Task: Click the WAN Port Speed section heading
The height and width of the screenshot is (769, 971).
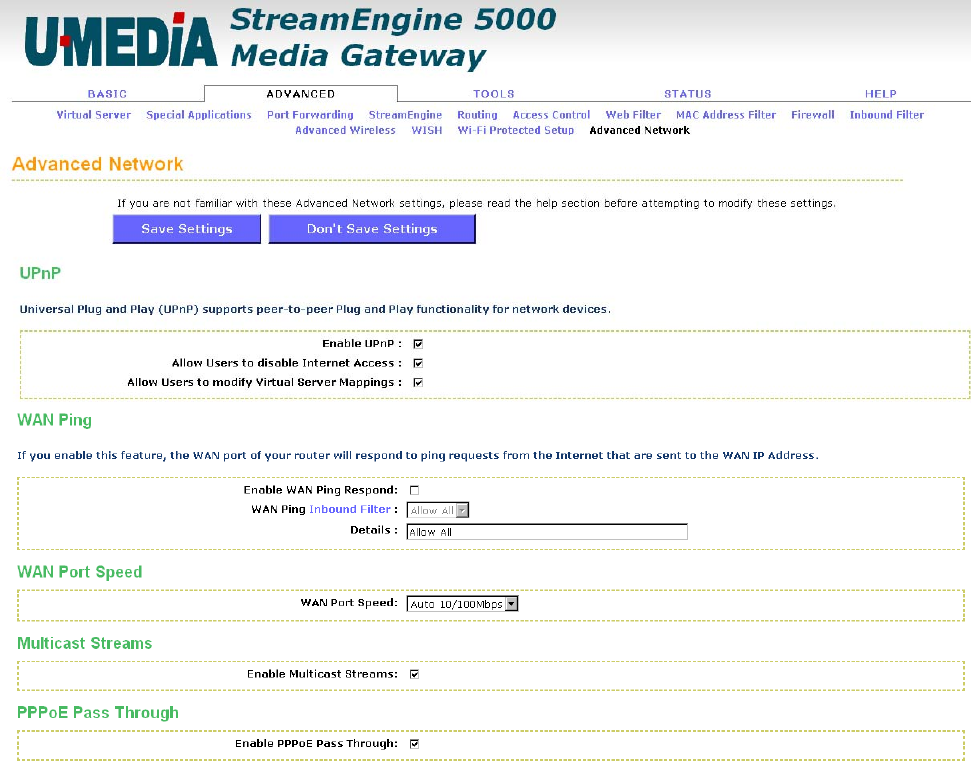Action: (x=79, y=571)
